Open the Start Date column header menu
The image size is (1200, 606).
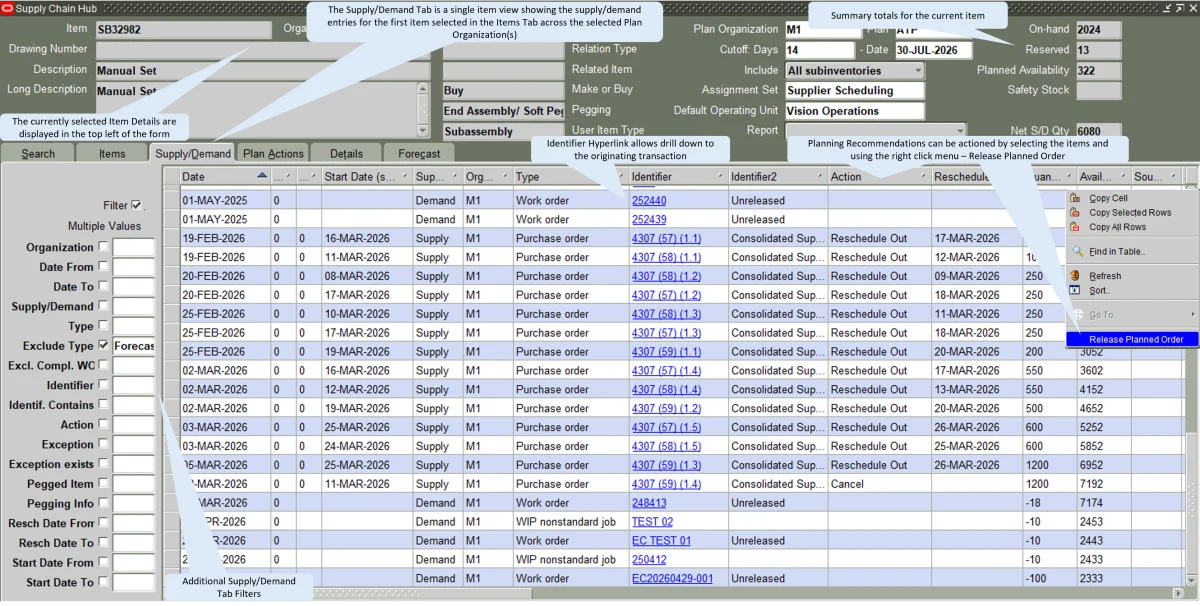pos(405,177)
